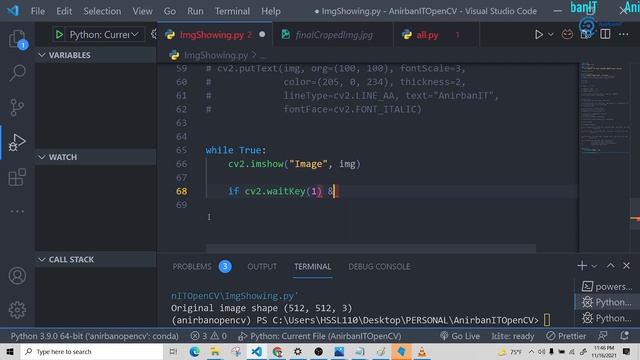Click kite: ready status item
Viewport: 640px width, 360px height.
513,336
